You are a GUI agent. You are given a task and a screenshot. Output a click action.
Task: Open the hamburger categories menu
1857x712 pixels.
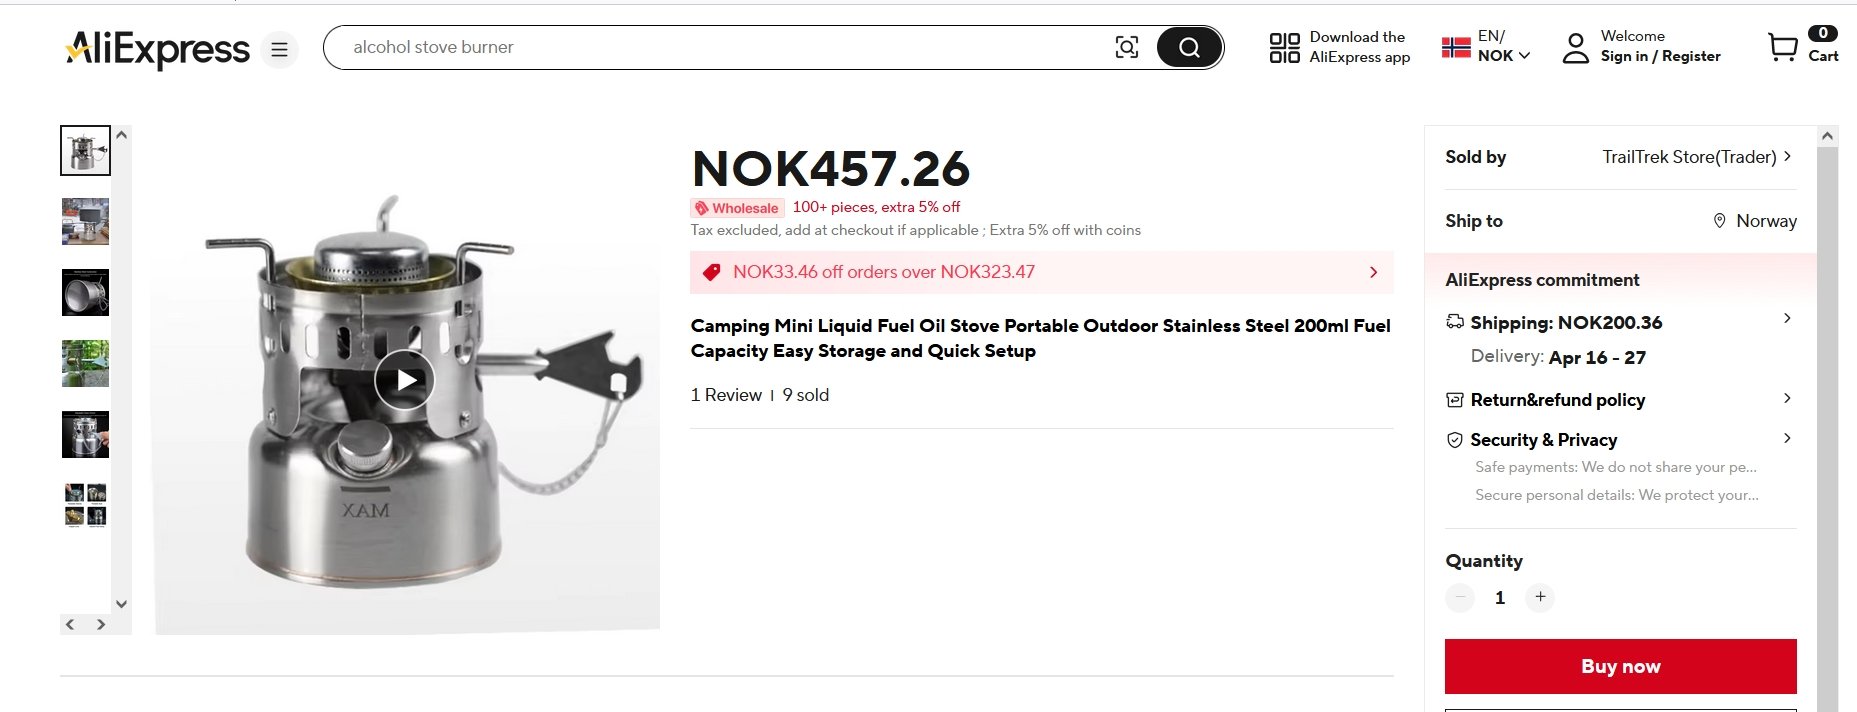(x=280, y=49)
